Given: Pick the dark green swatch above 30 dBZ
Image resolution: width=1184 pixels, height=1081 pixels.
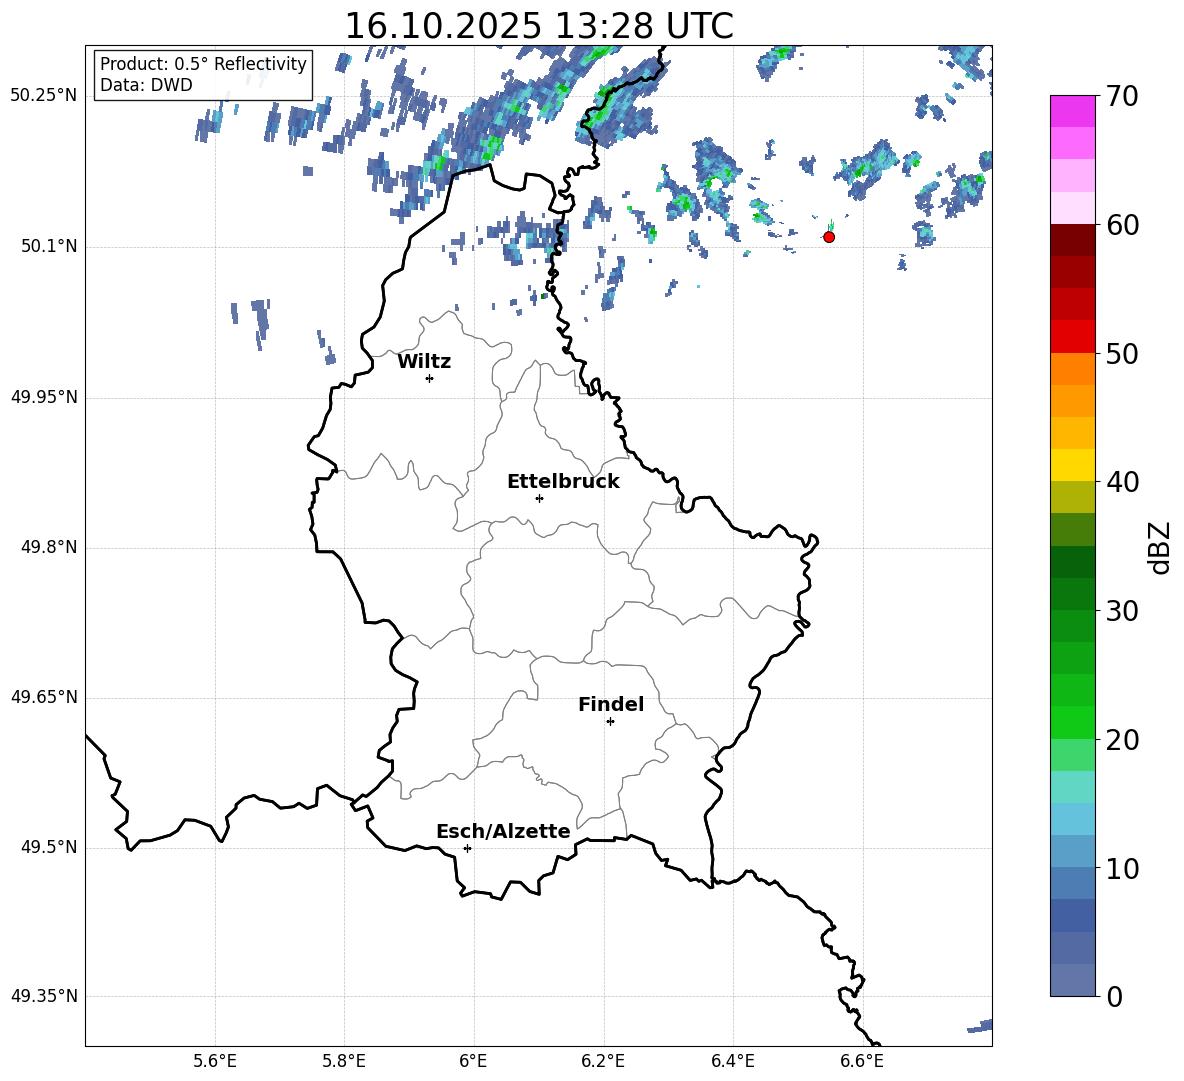Looking at the screenshot, I should pos(1072,594).
